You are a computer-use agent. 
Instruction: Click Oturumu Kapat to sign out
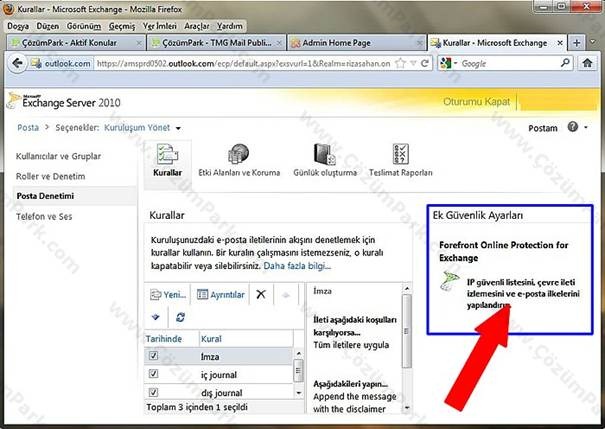point(477,101)
